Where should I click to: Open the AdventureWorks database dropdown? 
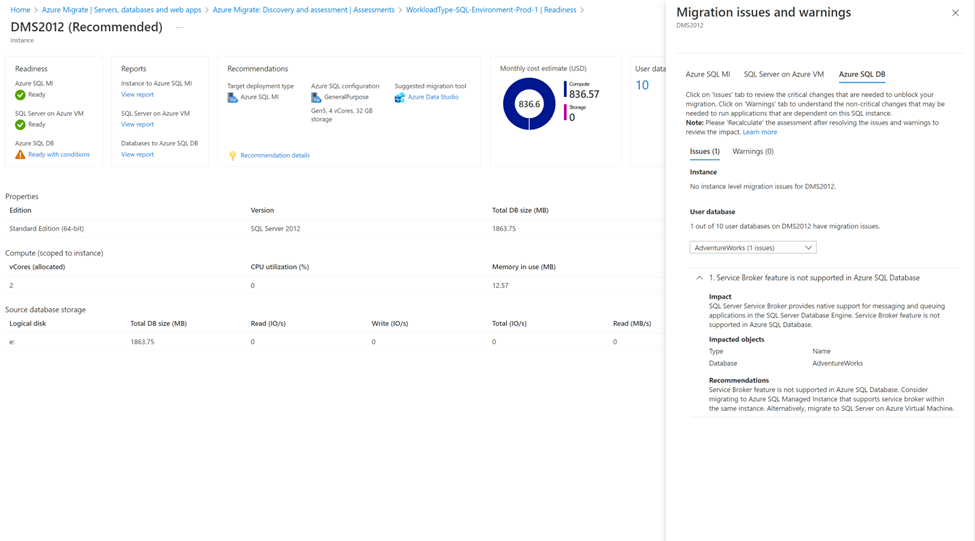(752, 247)
